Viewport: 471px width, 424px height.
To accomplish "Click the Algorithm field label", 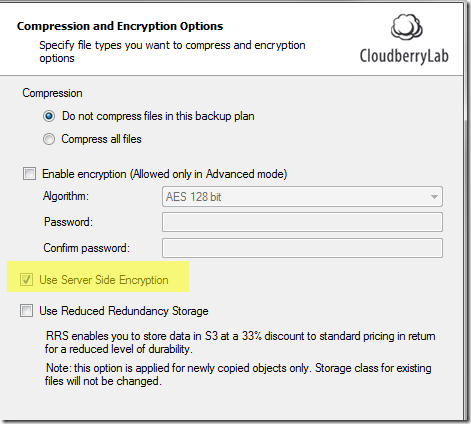I will [66, 196].
